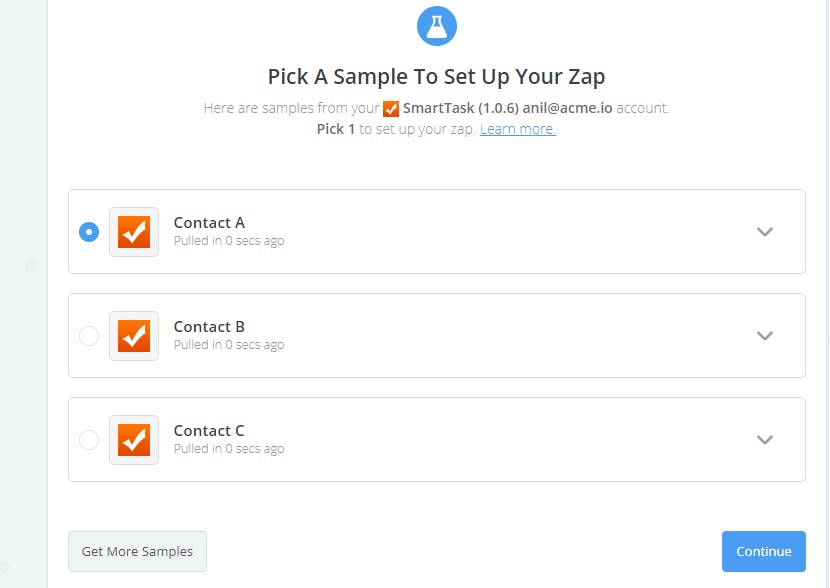Click the Contact C sample label
This screenshot has height=588, width=830.
click(209, 431)
